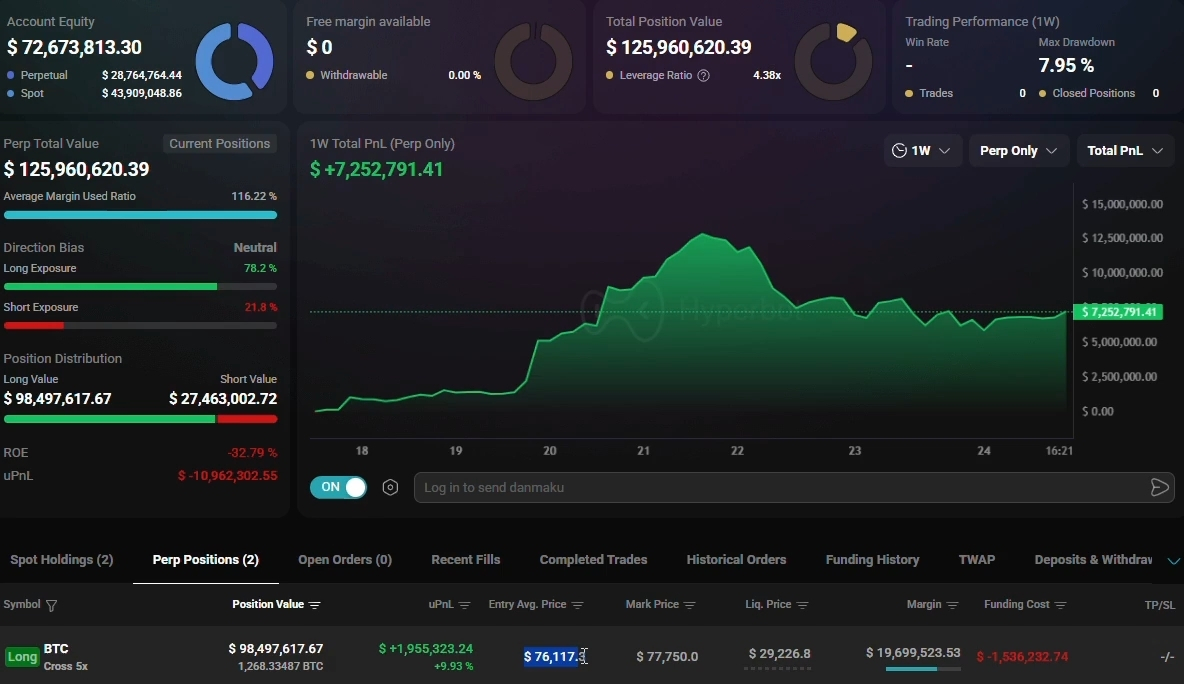Click the BTC funding cost -1,536,232.74
The width and height of the screenshot is (1184, 684).
(x=1022, y=657)
